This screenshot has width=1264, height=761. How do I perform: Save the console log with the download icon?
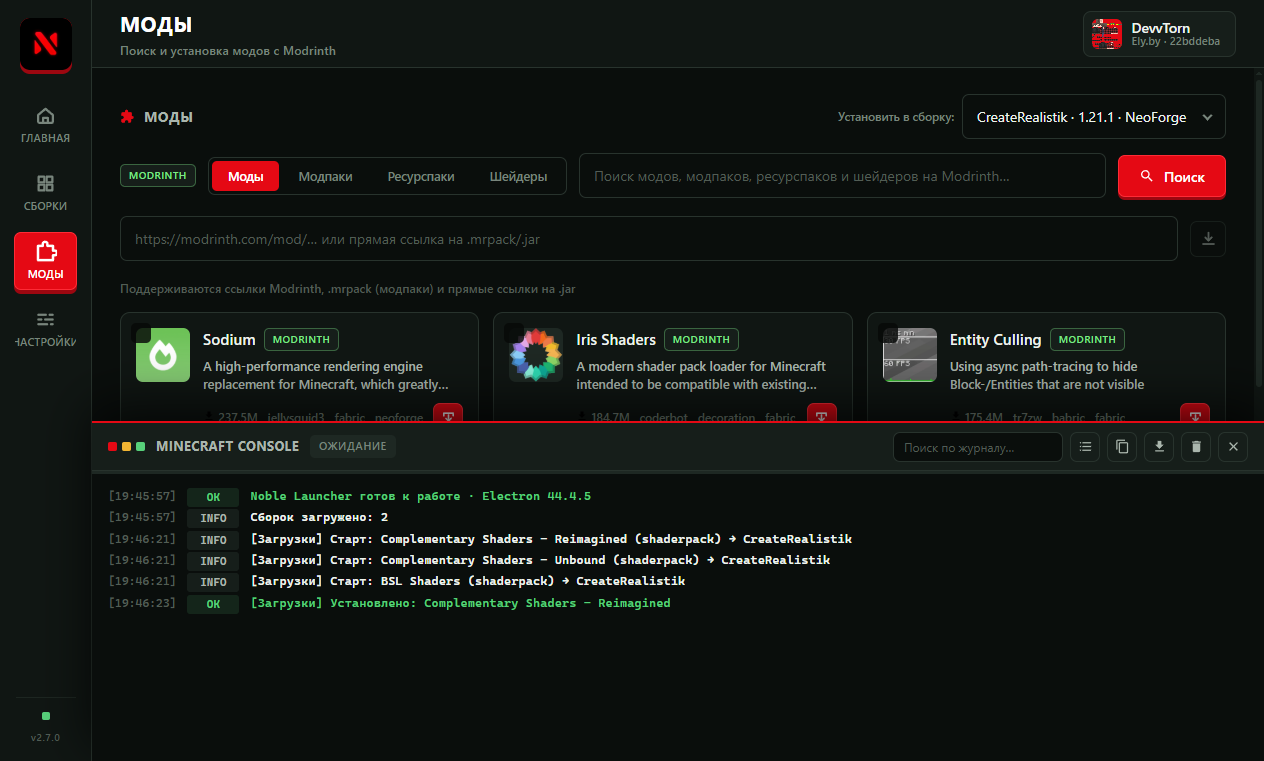point(1159,447)
